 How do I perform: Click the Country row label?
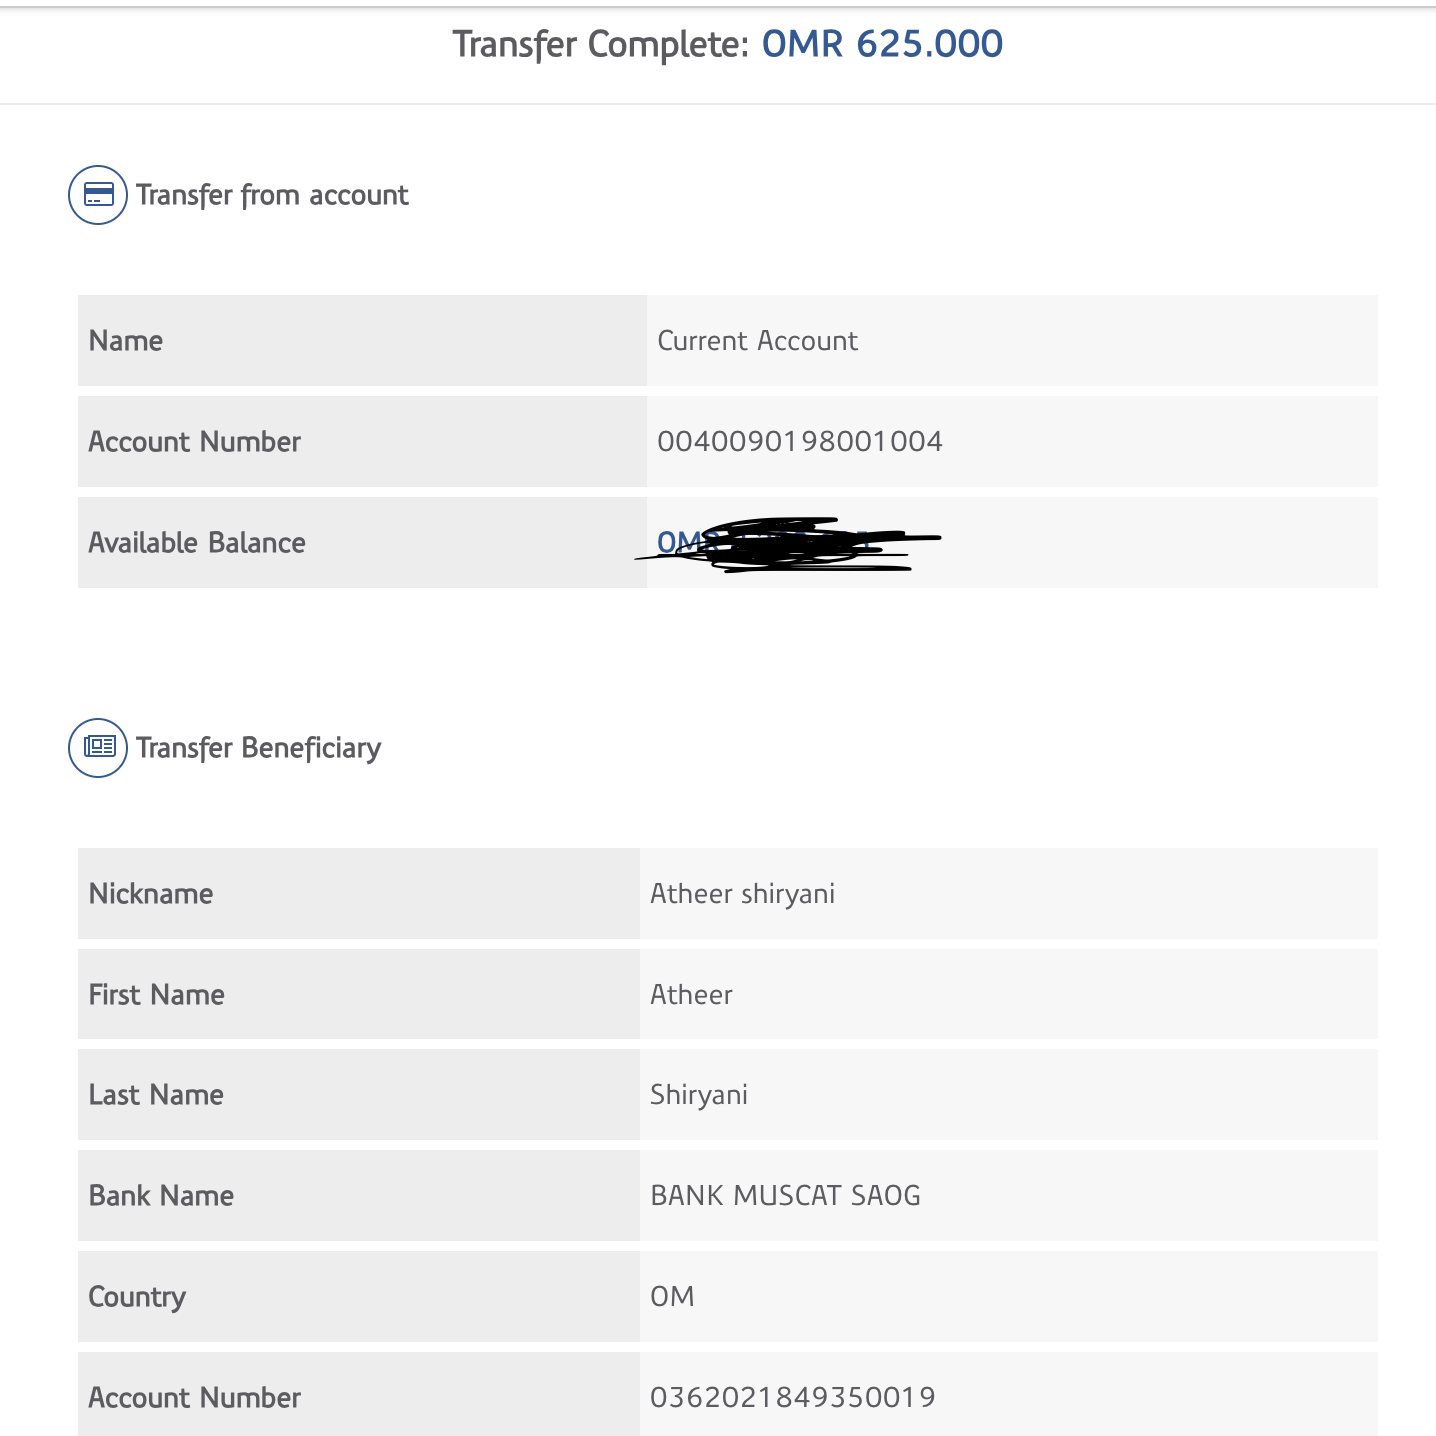[137, 1297]
